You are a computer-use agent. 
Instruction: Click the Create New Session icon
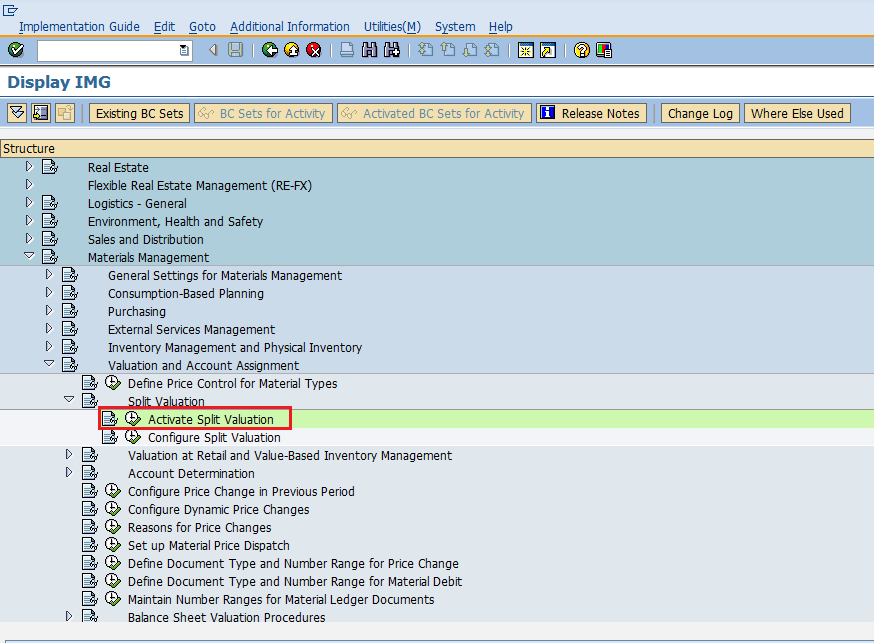[526, 50]
